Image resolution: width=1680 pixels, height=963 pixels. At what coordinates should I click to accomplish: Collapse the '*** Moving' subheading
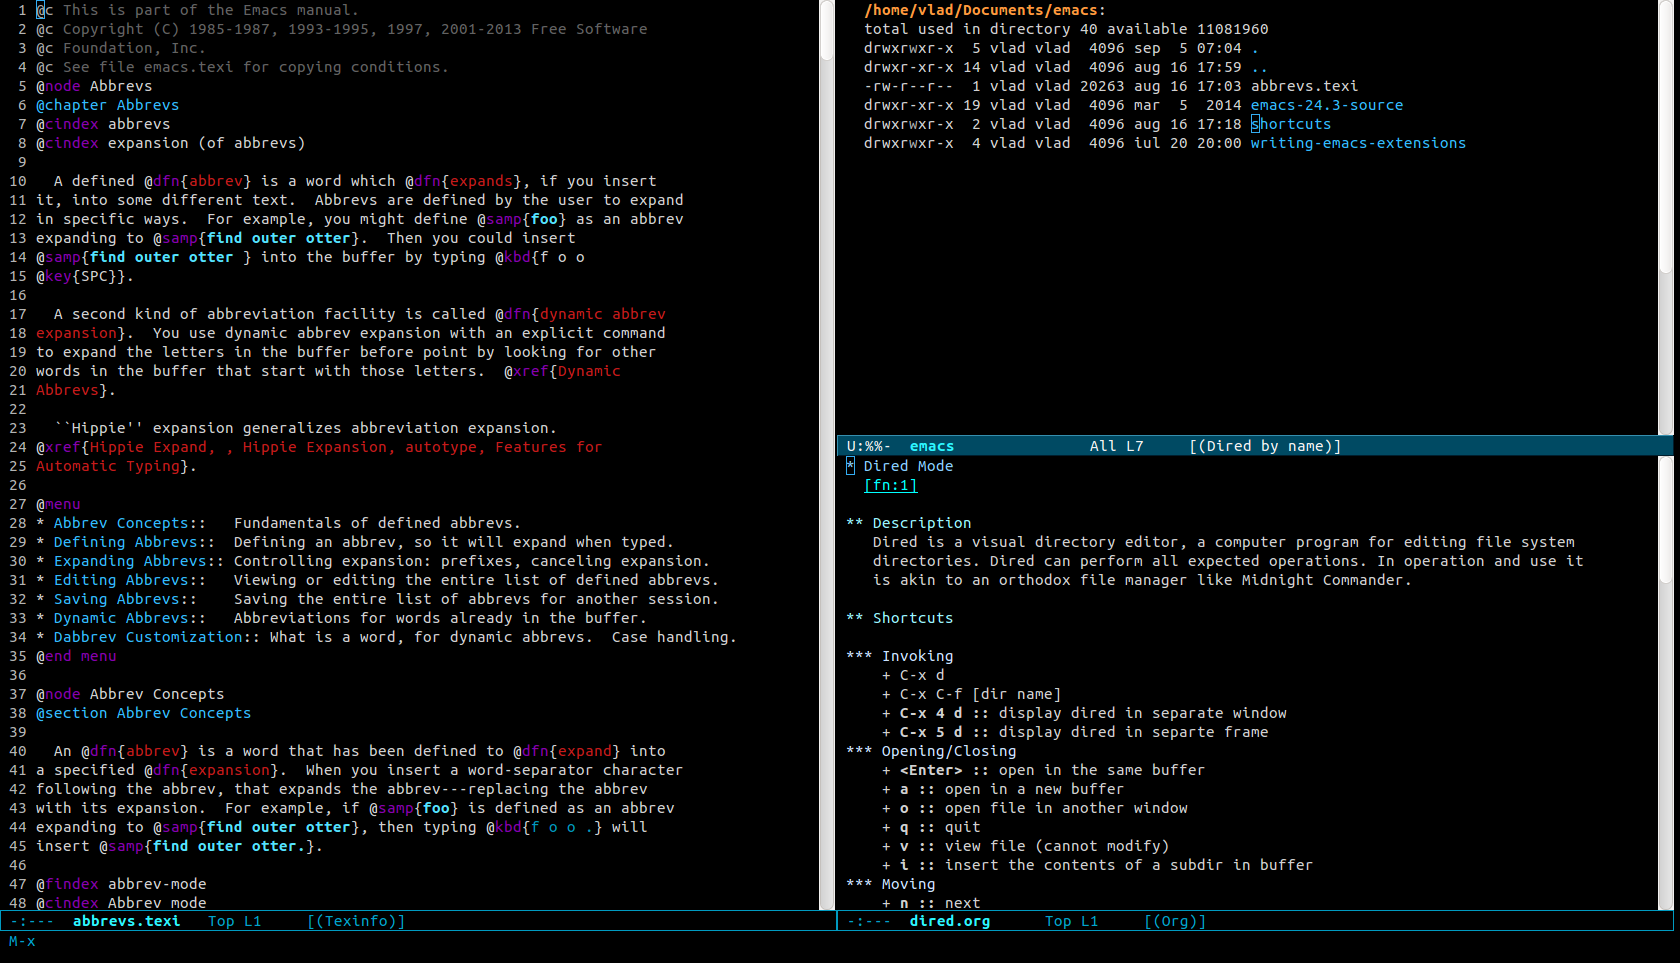tap(891, 884)
